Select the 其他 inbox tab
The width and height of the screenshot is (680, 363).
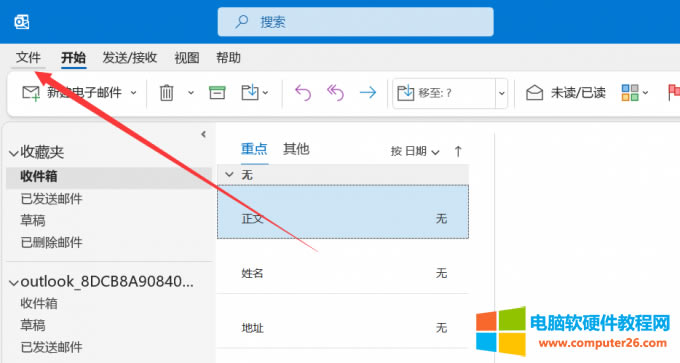tap(296, 149)
